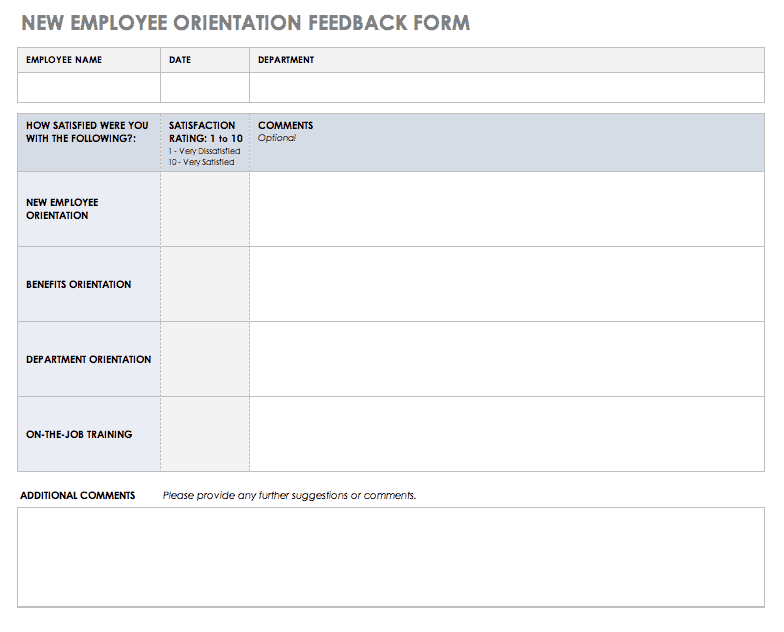Enter rating cell for New Employee Orientation

point(204,209)
